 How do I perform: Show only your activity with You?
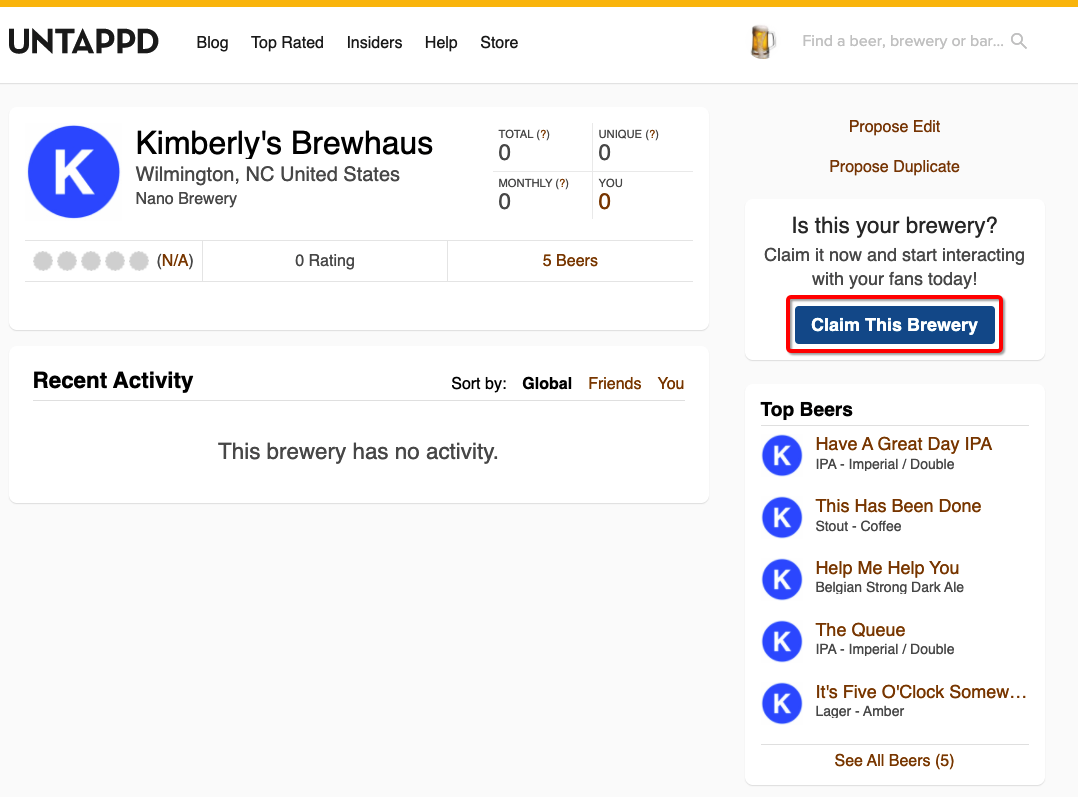pyautogui.click(x=671, y=383)
